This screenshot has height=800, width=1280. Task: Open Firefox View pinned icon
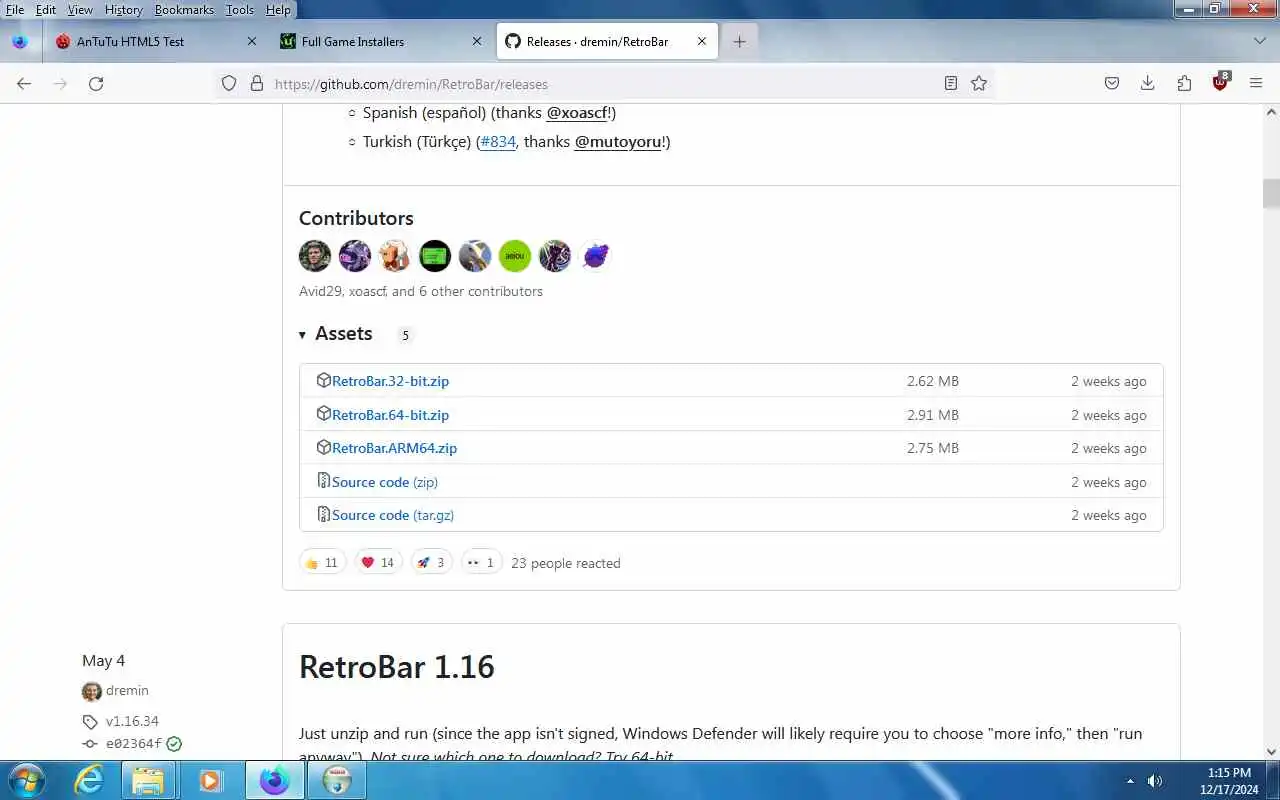pos(20,42)
